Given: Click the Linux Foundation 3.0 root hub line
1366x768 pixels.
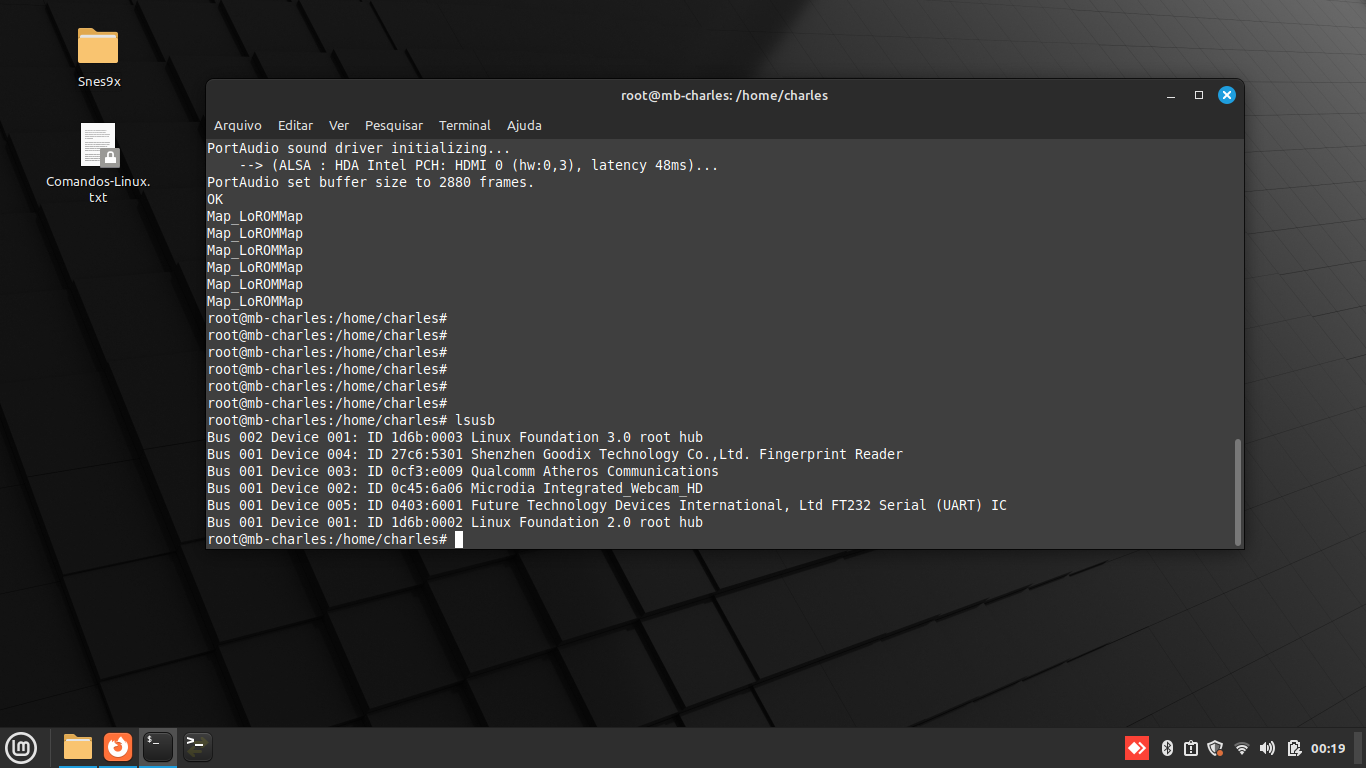Looking at the screenshot, I should coord(455,437).
